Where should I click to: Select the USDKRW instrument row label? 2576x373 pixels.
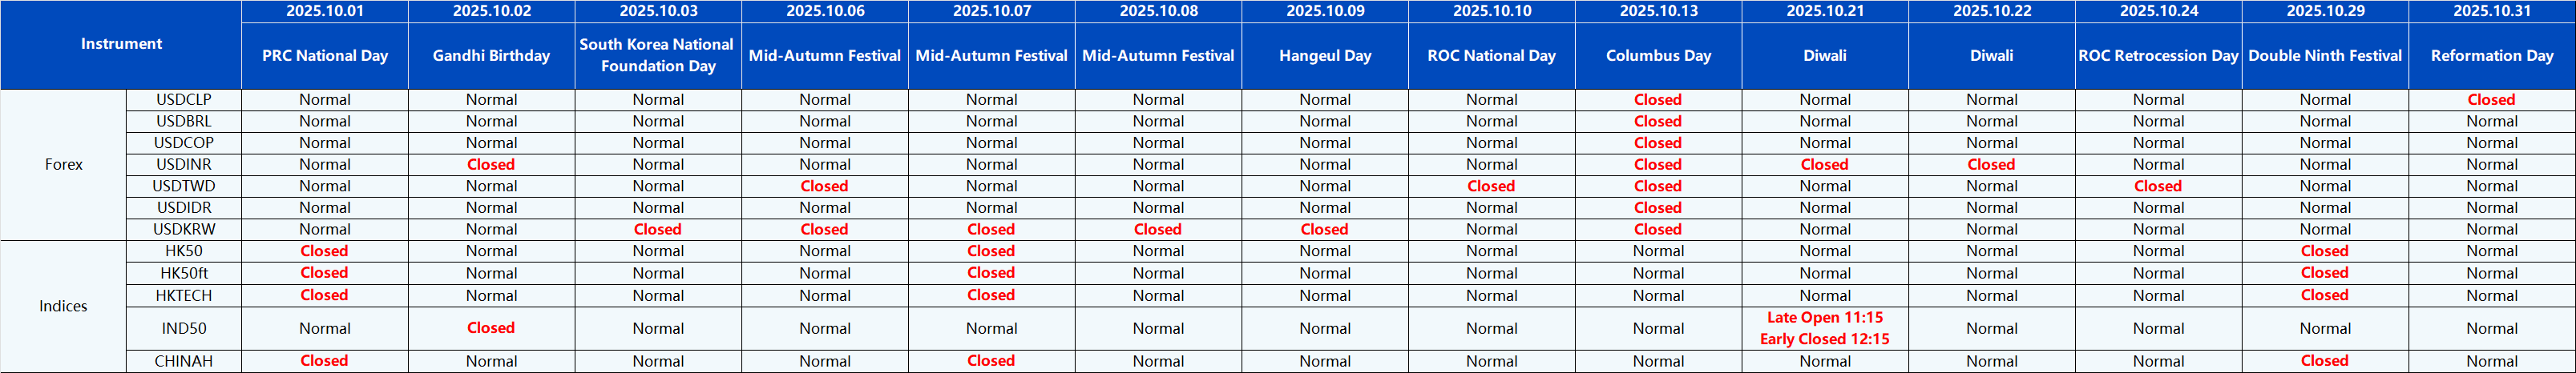click(x=184, y=230)
